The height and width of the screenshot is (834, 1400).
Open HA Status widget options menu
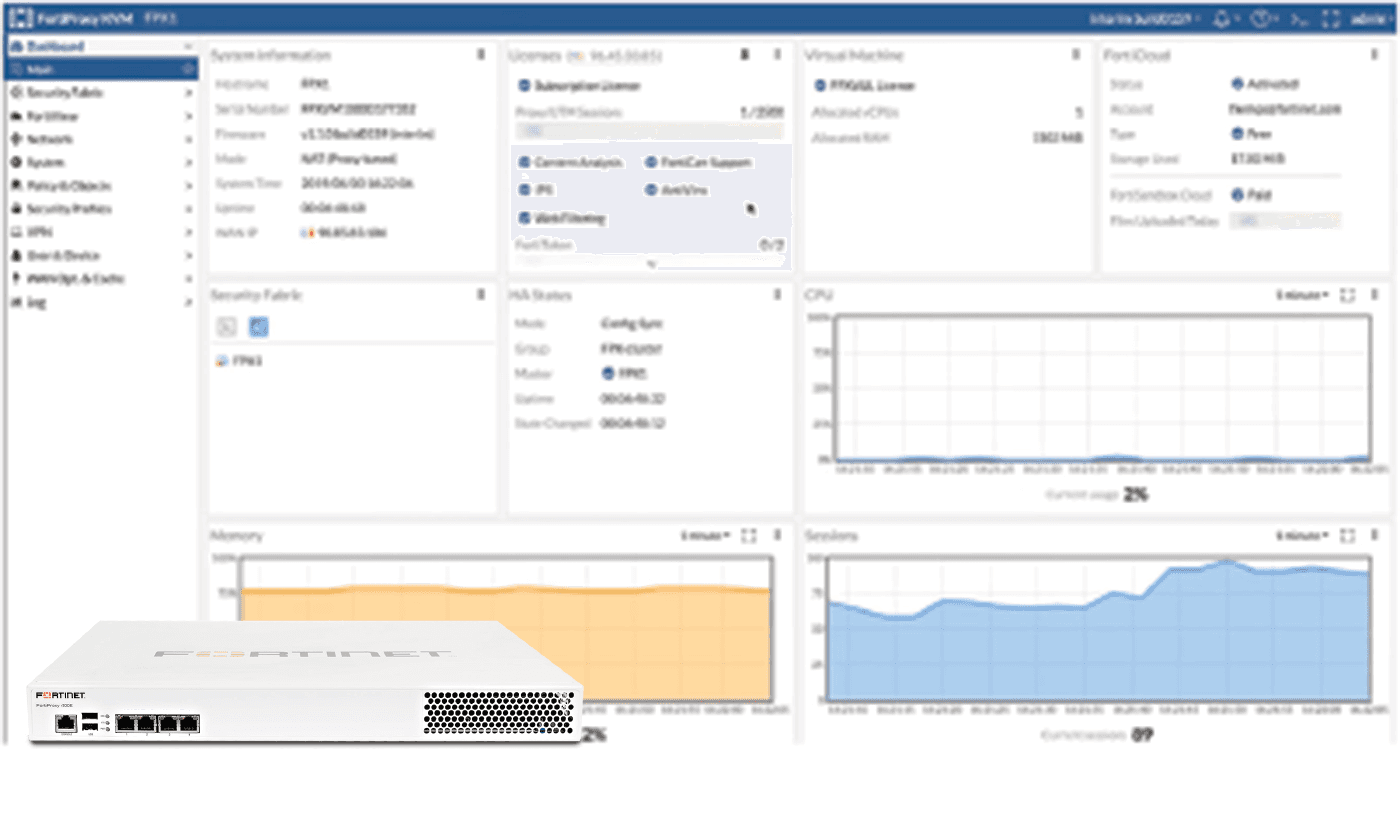[777, 295]
